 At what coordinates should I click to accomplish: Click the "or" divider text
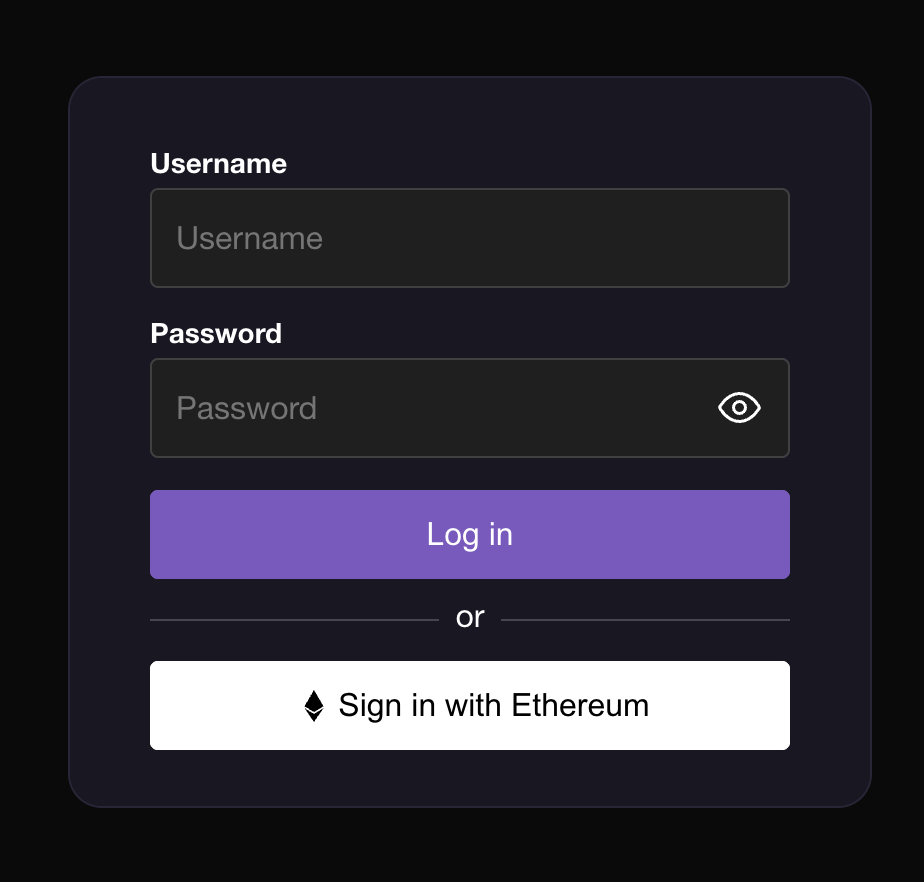tap(470, 618)
